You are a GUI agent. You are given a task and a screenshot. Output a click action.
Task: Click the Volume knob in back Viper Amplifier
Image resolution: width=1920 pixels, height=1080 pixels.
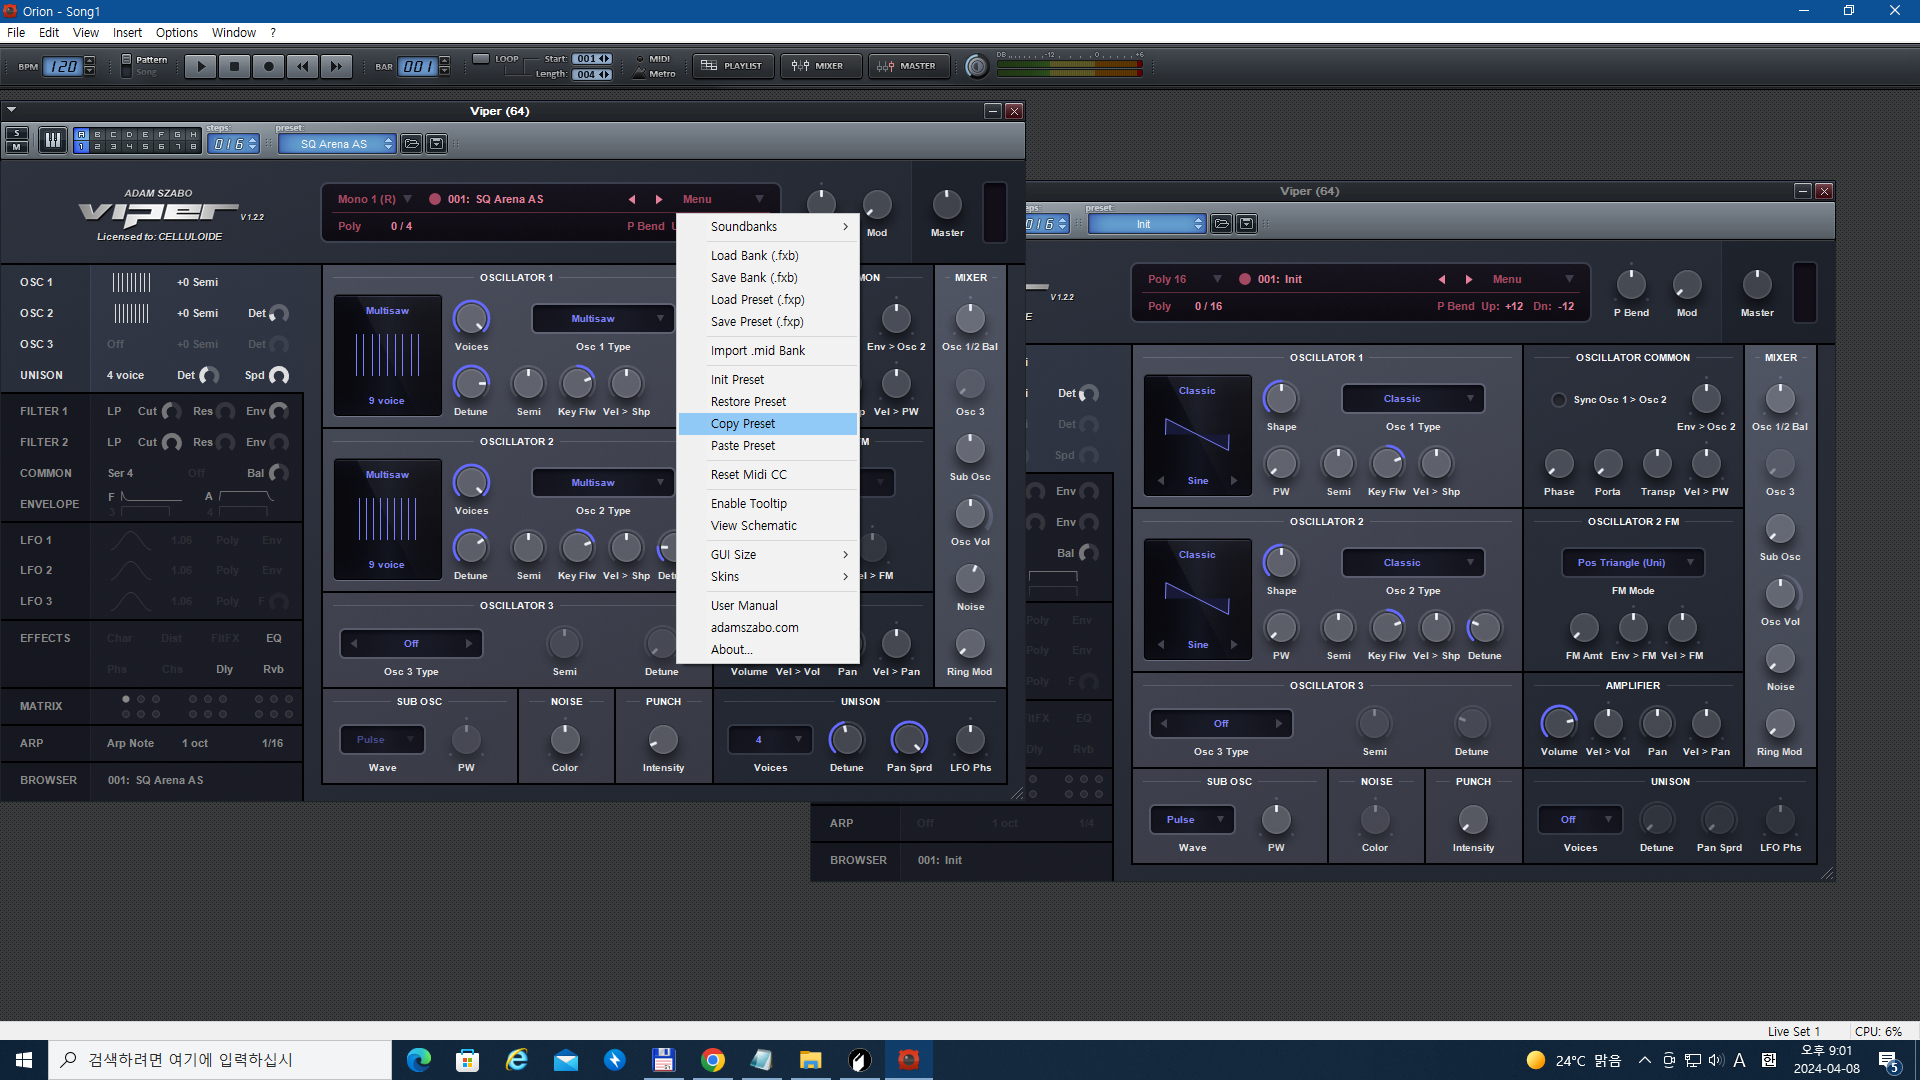(1558, 722)
